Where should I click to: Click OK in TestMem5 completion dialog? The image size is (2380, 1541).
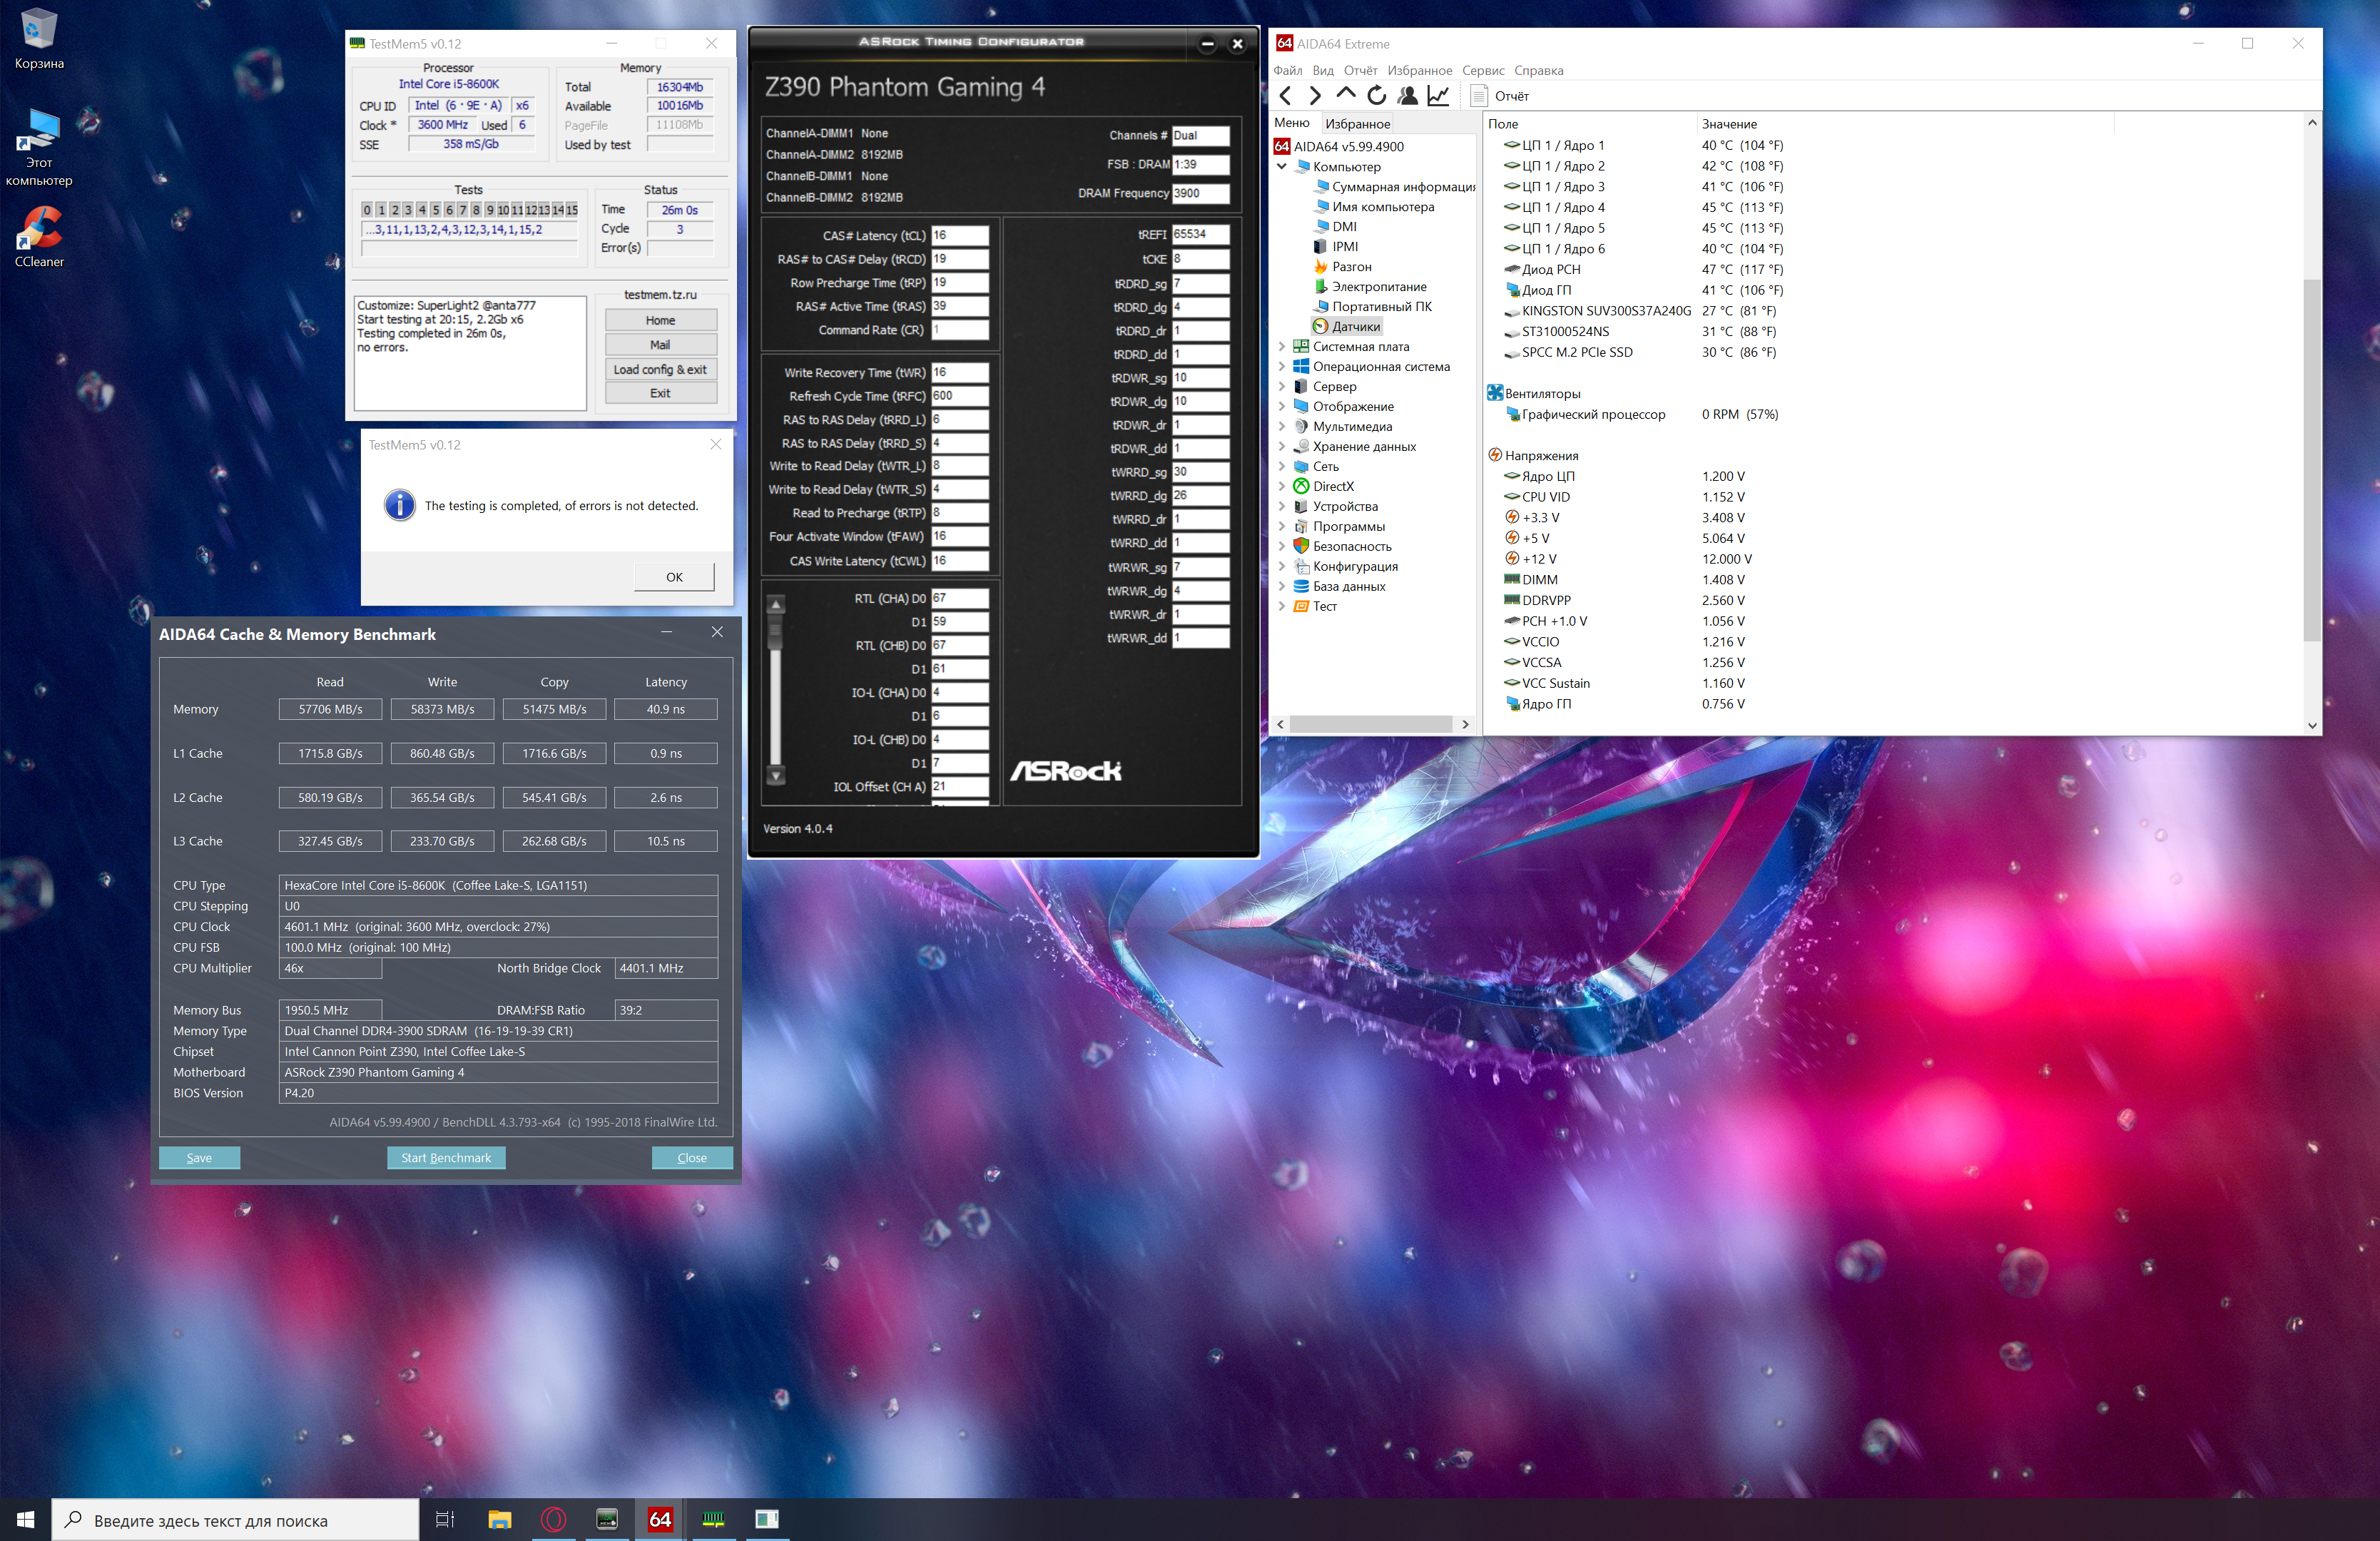674,577
